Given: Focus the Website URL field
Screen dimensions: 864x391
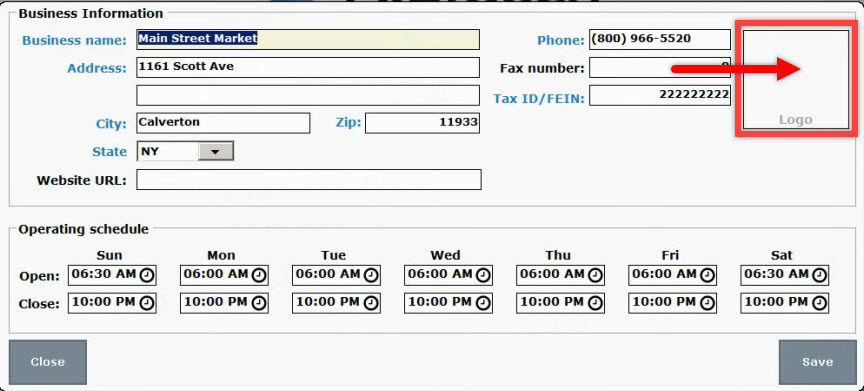Looking at the screenshot, I should 309,180.
